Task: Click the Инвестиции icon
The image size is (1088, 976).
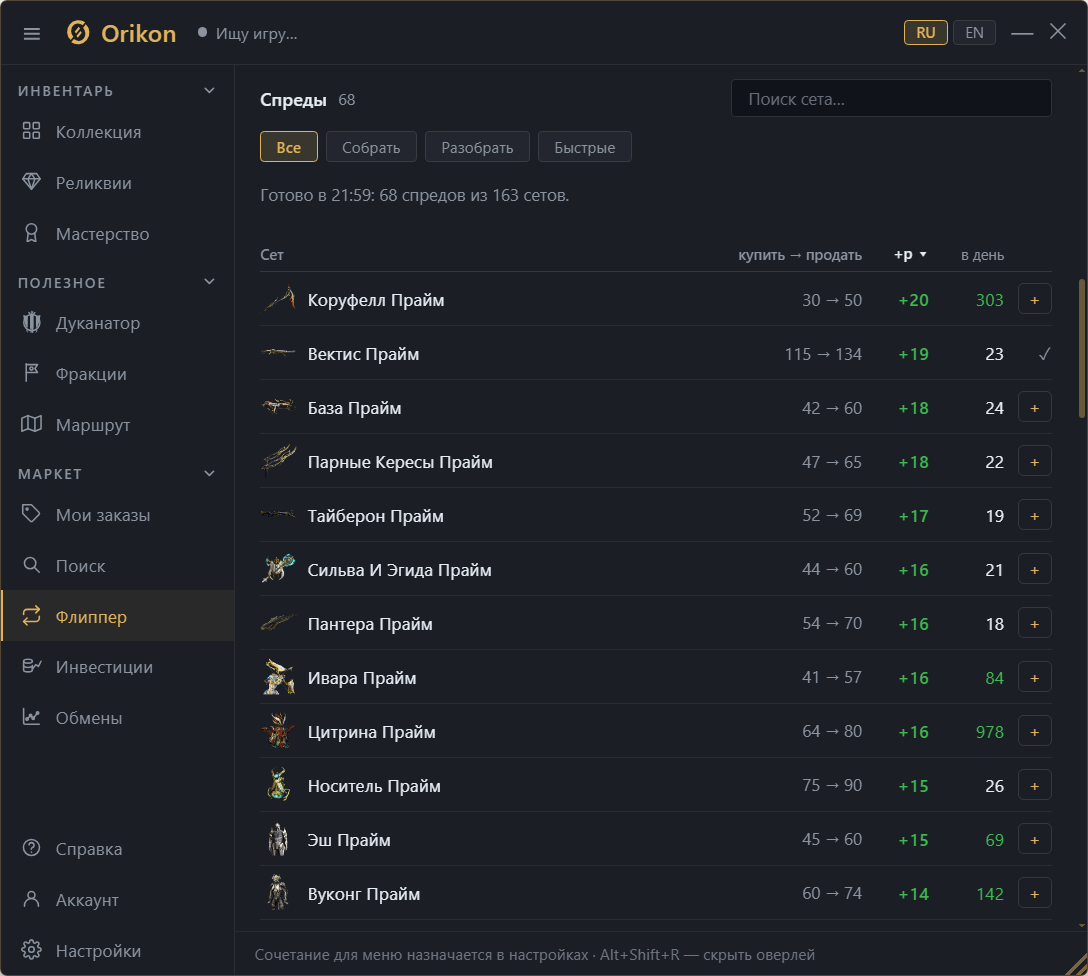Action: (x=31, y=667)
